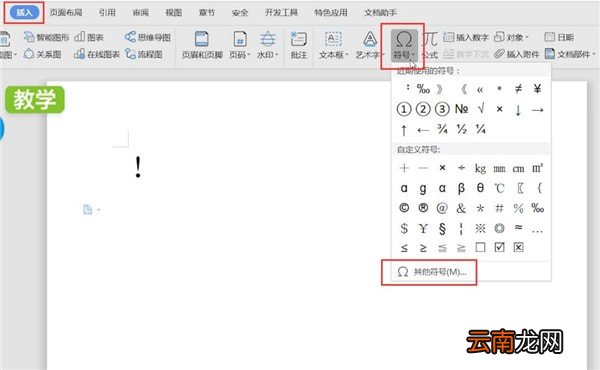Screen dimensions: 600x370
Task: Insert the ℃ Celsius symbol
Action: pyautogui.click(x=499, y=188)
